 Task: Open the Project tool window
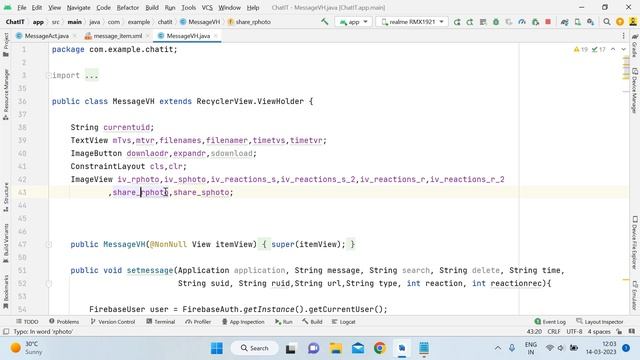point(6,44)
